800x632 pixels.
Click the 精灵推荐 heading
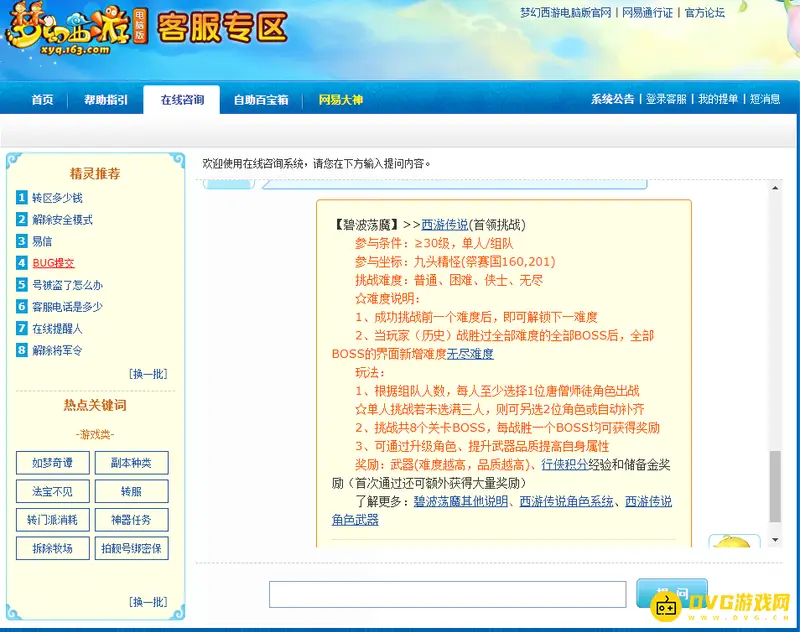95,174
